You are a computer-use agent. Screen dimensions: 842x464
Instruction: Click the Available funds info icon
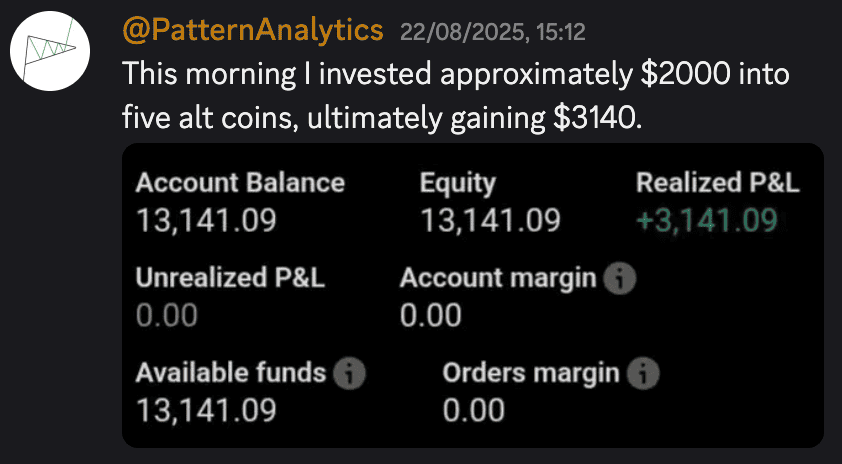point(350,374)
